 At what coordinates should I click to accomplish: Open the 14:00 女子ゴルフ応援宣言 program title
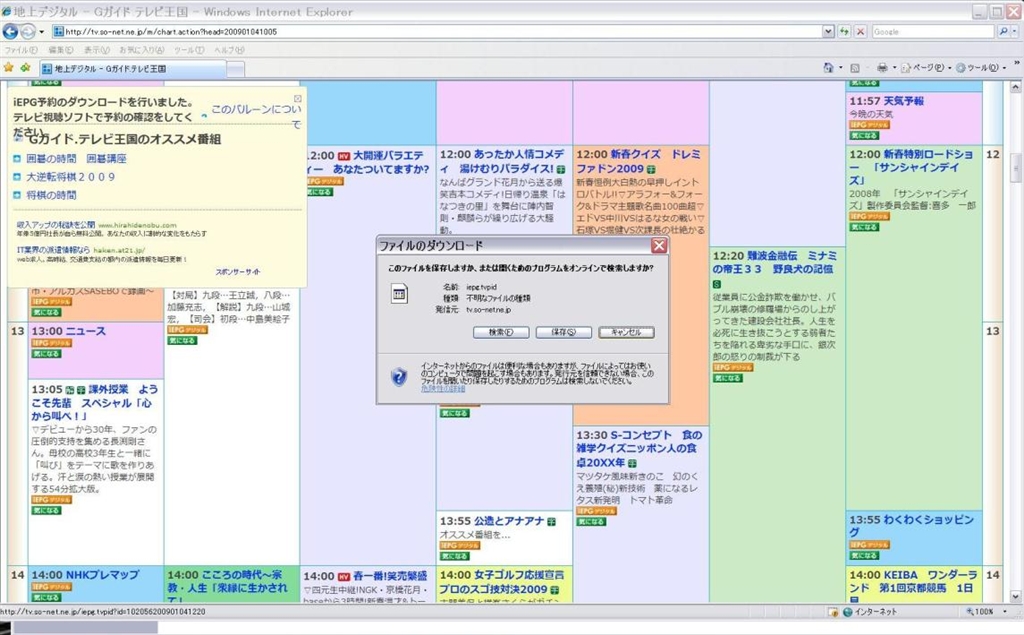pos(502,582)
